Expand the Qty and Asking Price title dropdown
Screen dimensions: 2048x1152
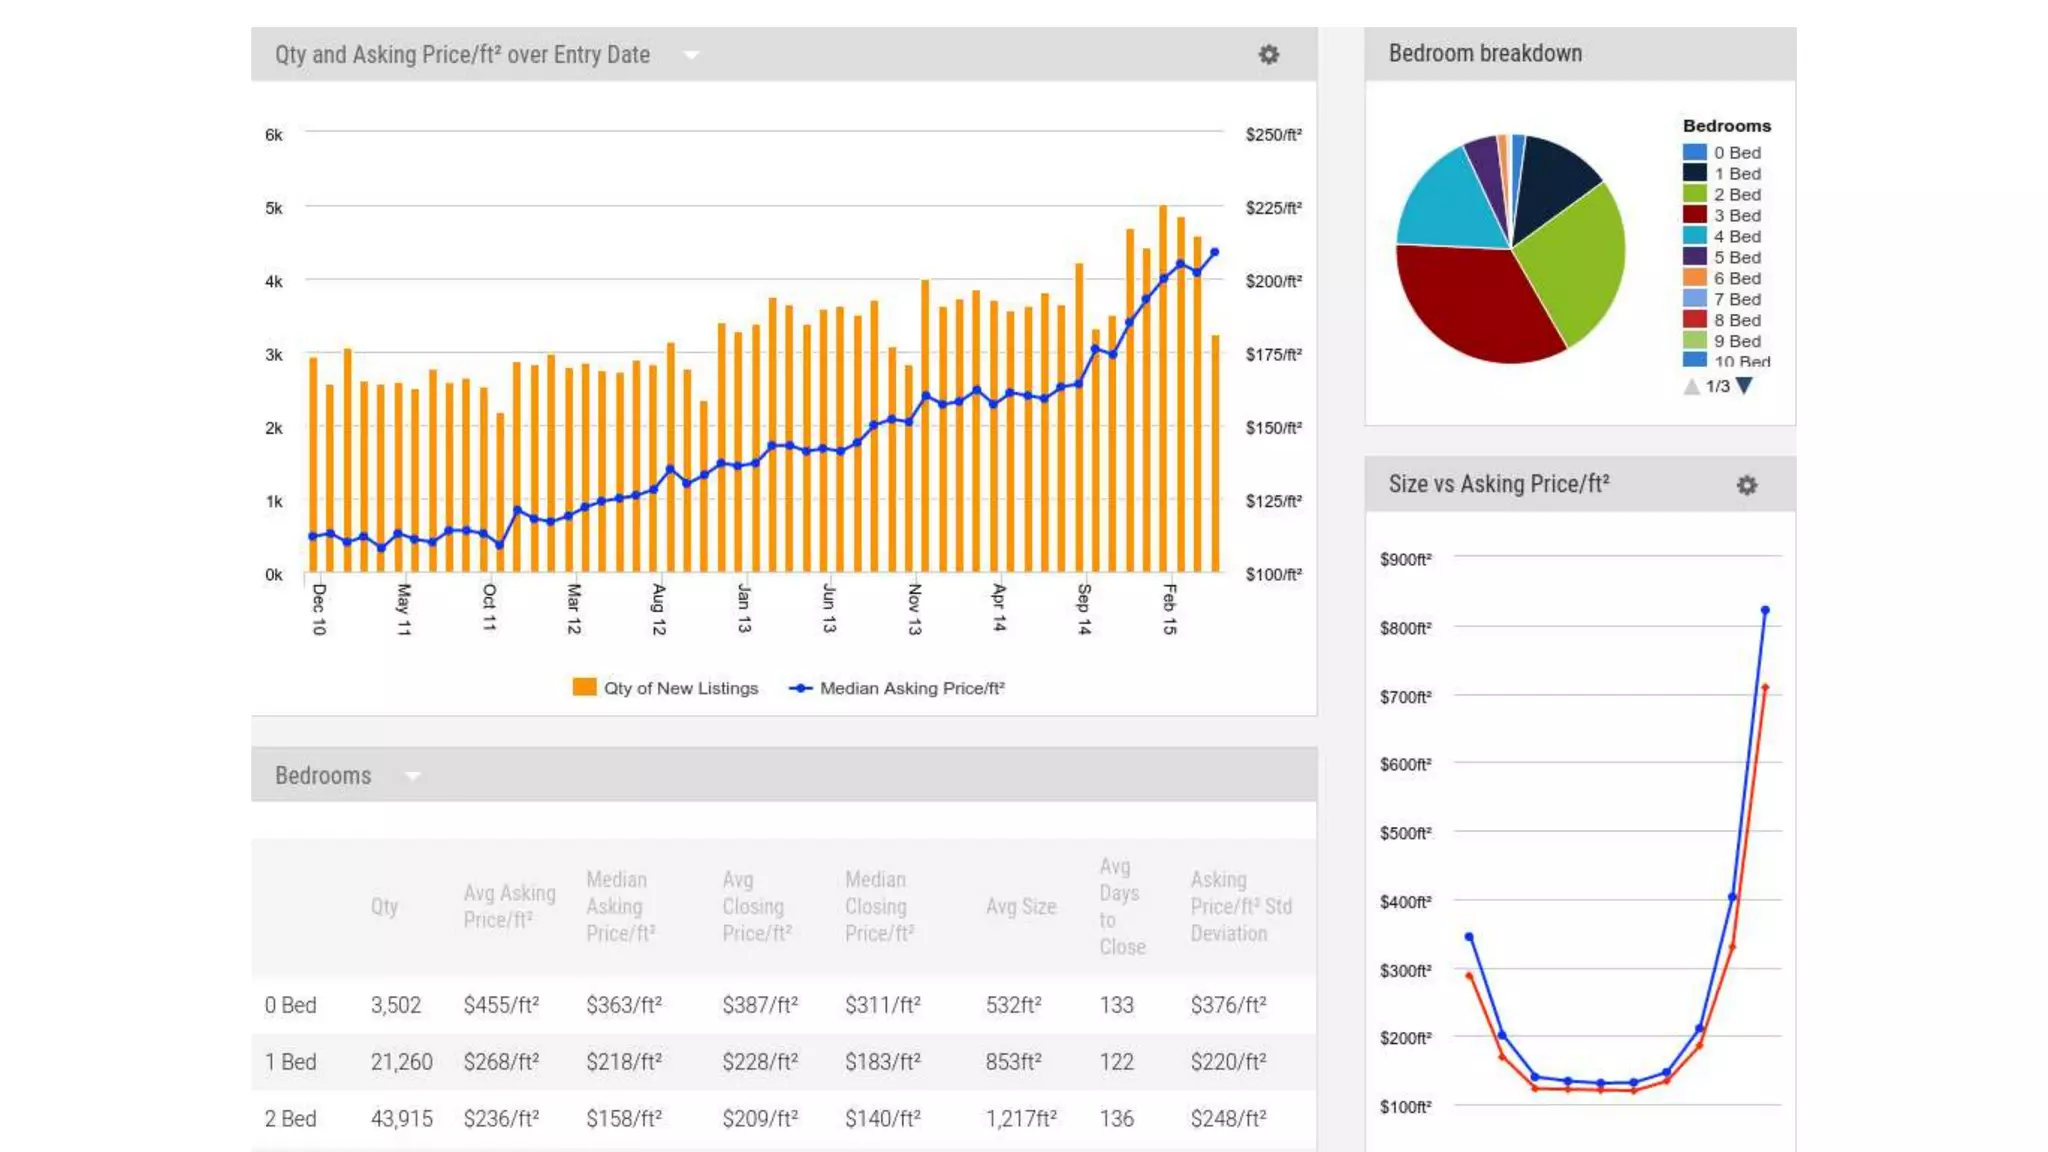click(x=691, y=55)
